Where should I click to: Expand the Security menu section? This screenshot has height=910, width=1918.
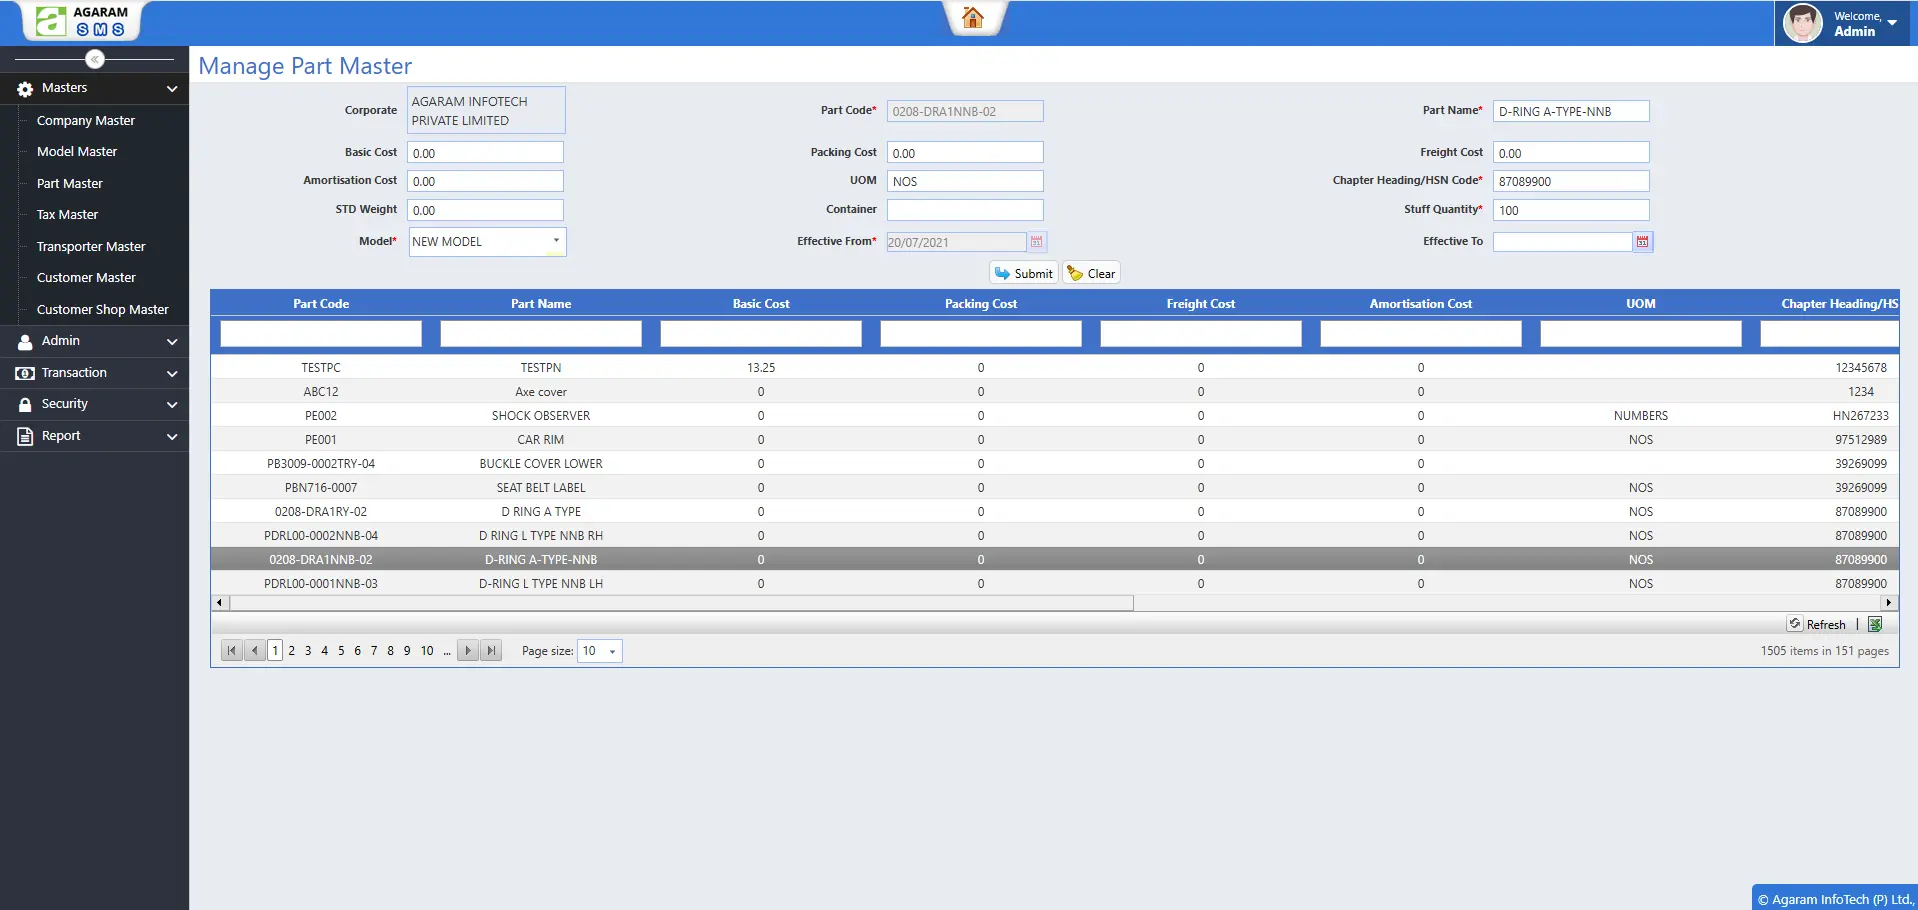pyautogui.click(x=94, y=404)
